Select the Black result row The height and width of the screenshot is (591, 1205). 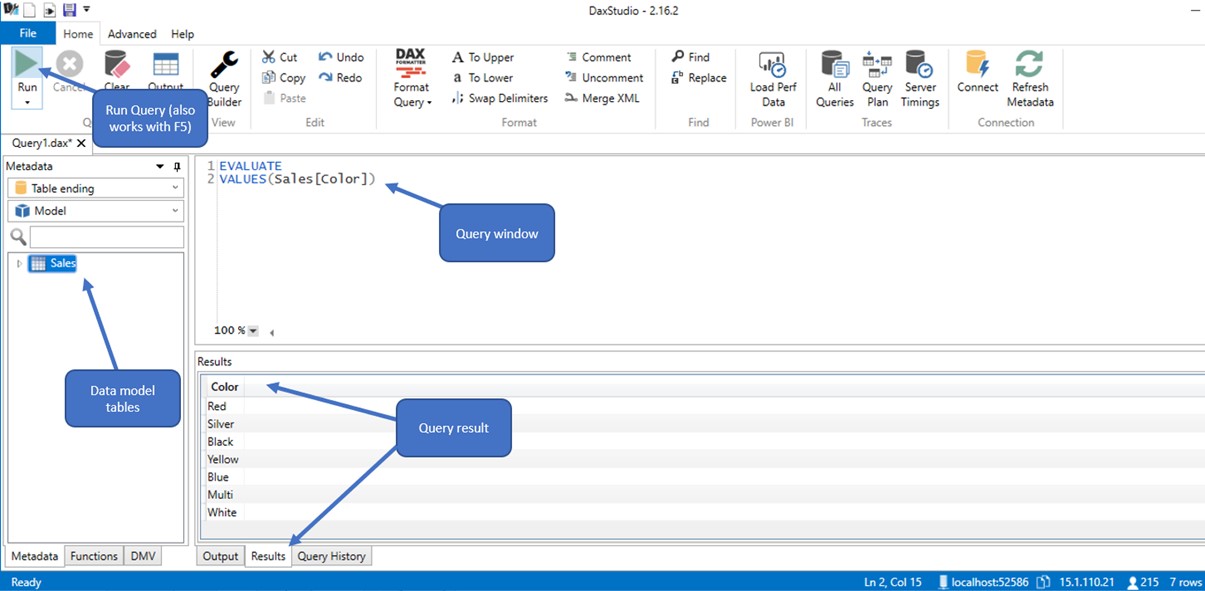tap(220, 442)
